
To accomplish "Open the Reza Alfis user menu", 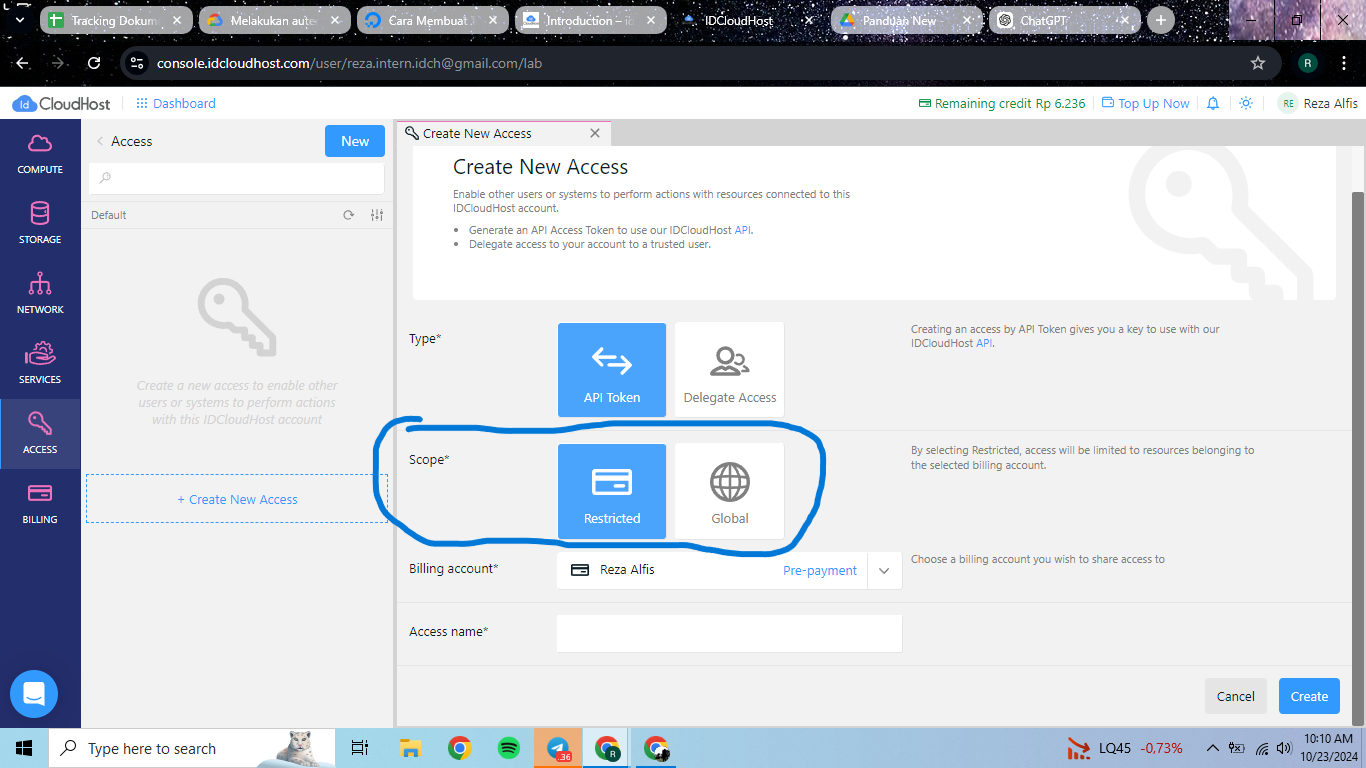I will pyautogui.click(x=1318, y=103).
